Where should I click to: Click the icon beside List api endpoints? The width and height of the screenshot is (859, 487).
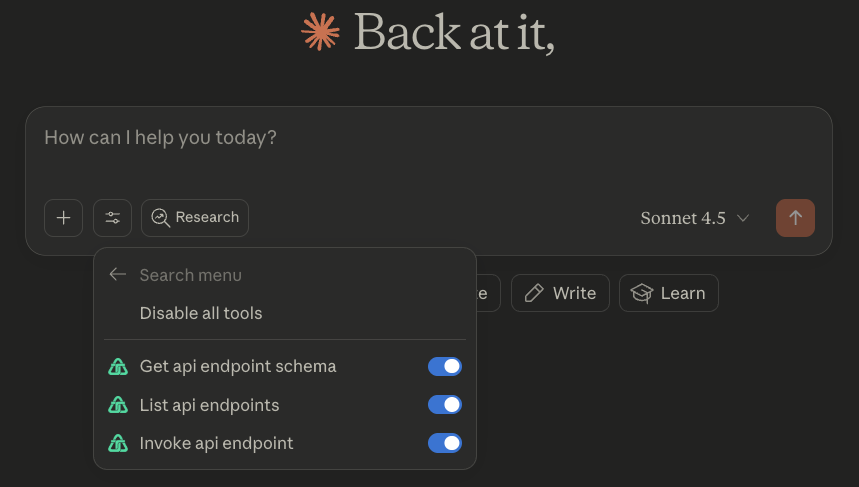118,405
